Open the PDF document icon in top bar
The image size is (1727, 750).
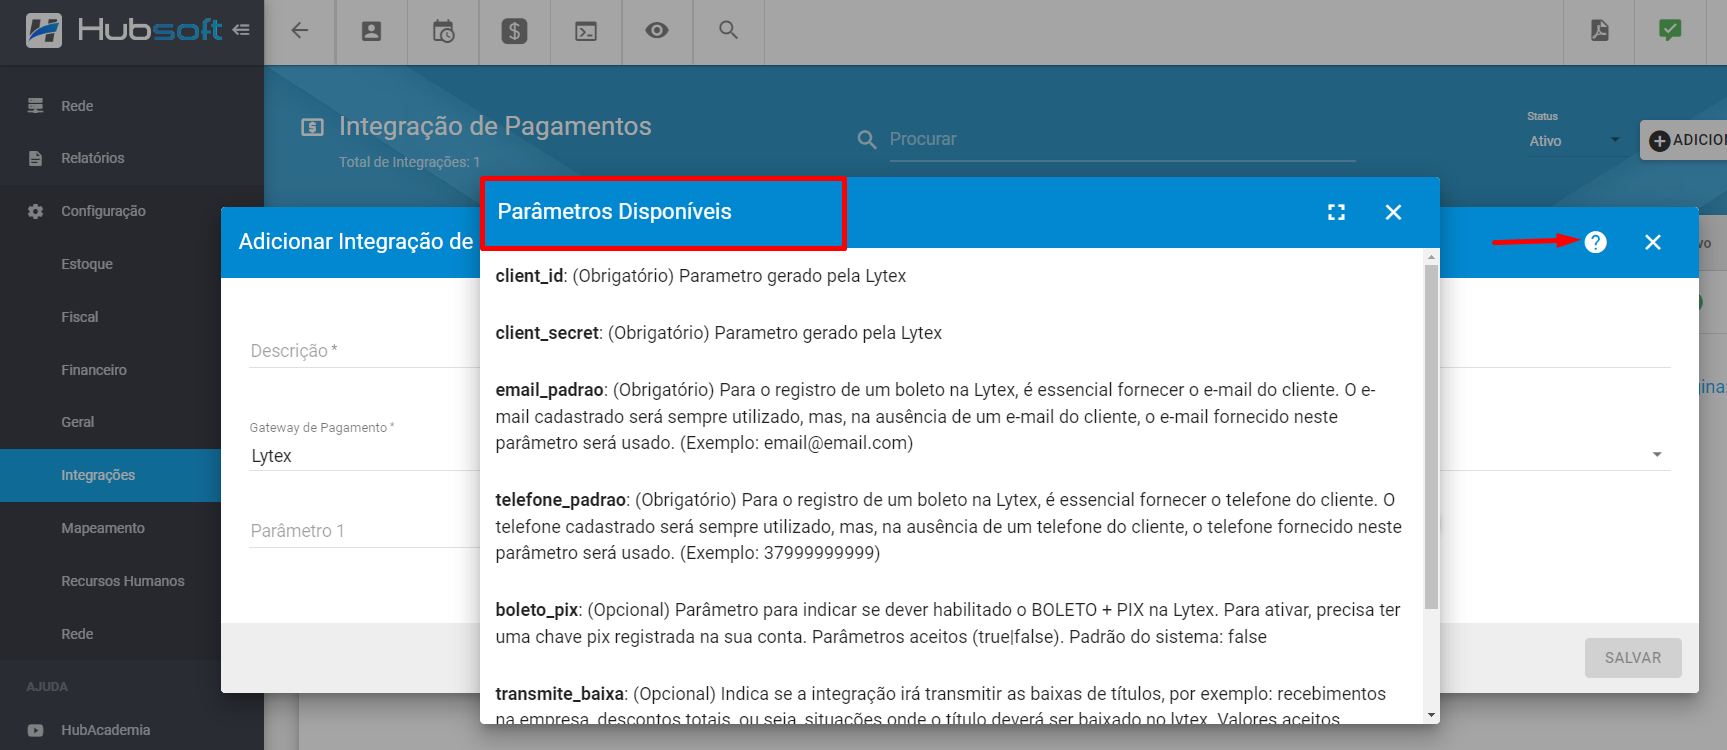coord(1600,31)
